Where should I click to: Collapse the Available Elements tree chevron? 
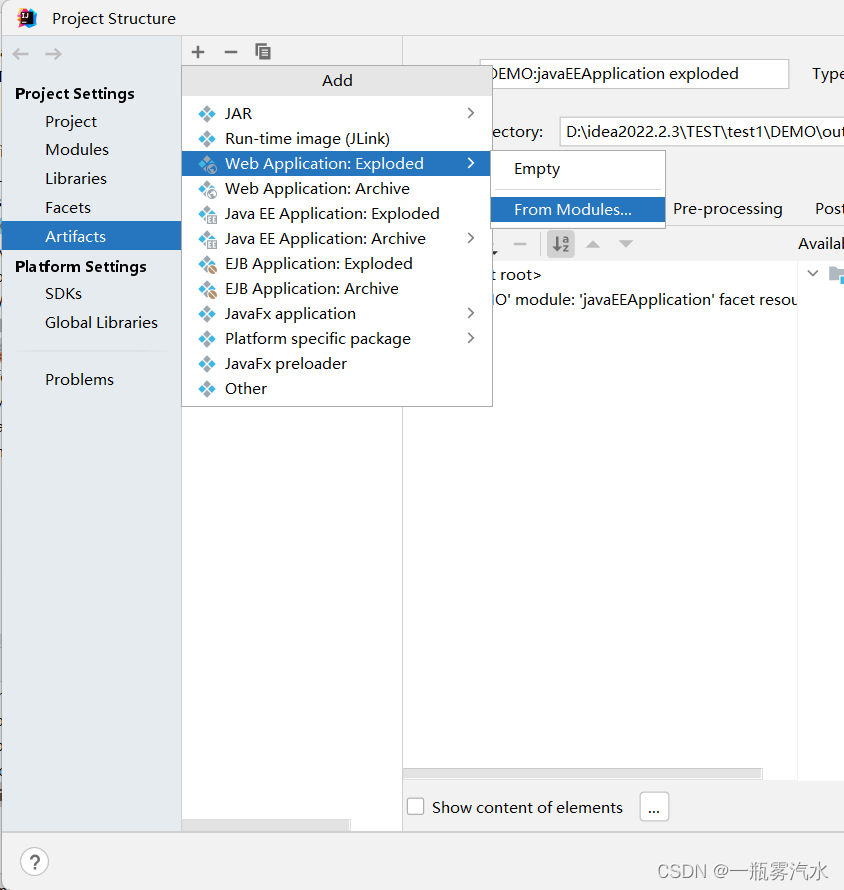point(813,274)
